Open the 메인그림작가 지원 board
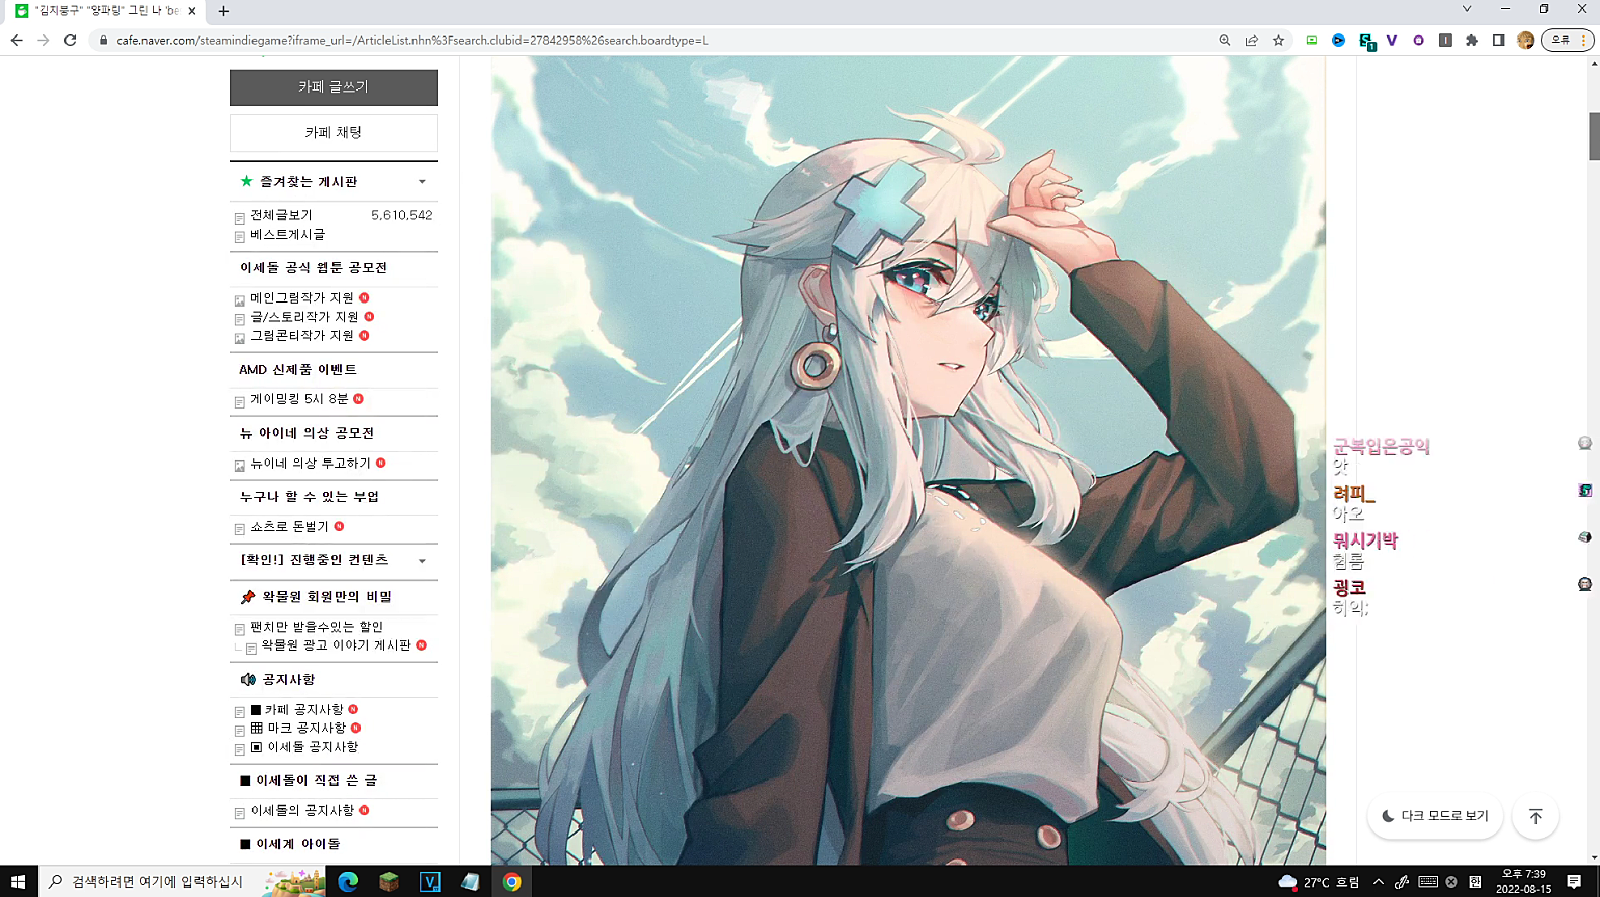 pos(301,298)
